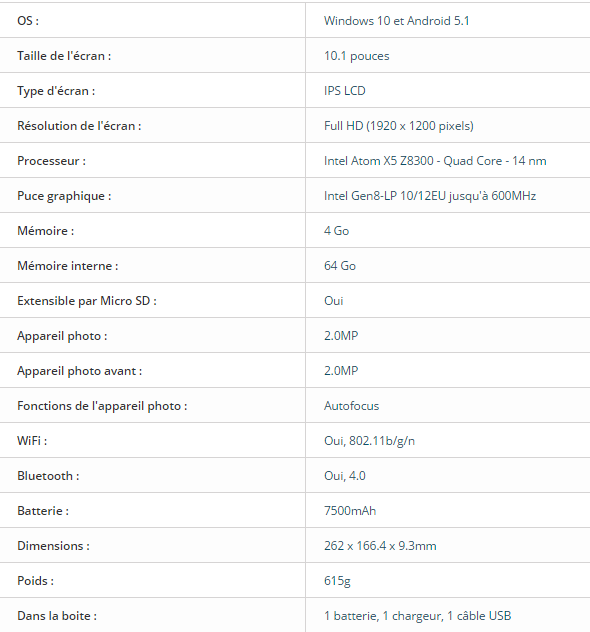The image size is (590, 632).
Task: Click the Full HD resolution value
Action: coord(399,126)
